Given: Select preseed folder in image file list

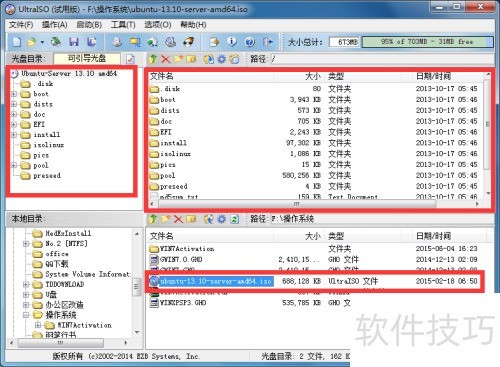Looking at the screenshot, I should (x=173, y=186).
